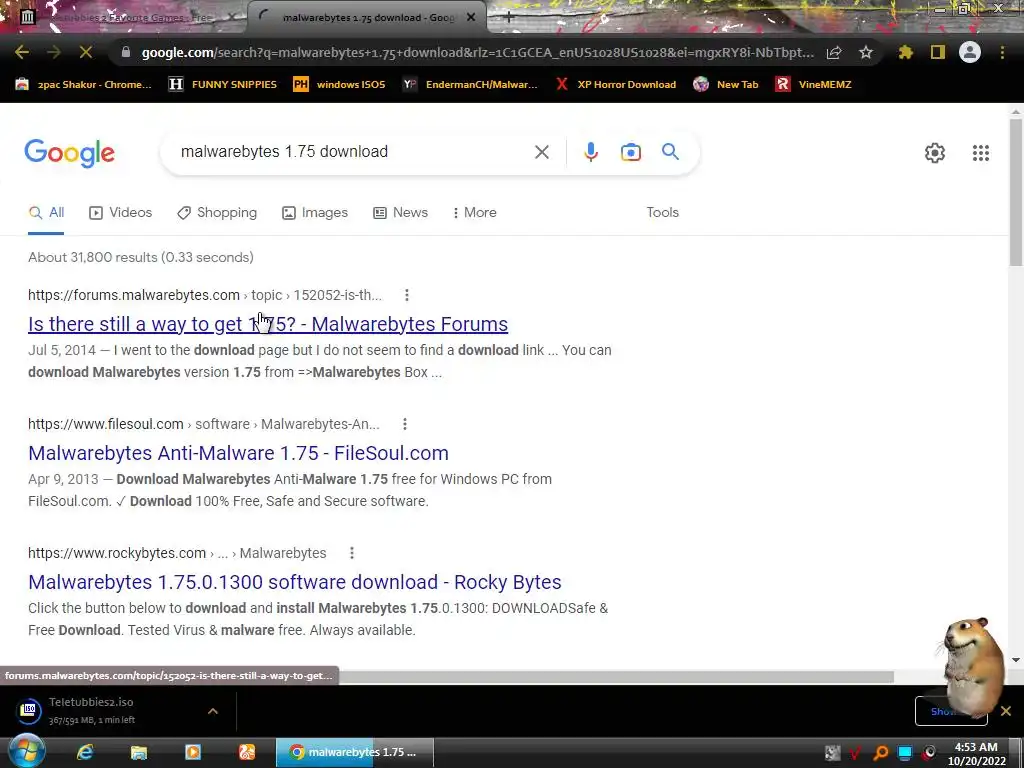Viewport: 1024px width, 768px height.
Task: Search by image with the camera icon
Action: [x=630, y=152]
